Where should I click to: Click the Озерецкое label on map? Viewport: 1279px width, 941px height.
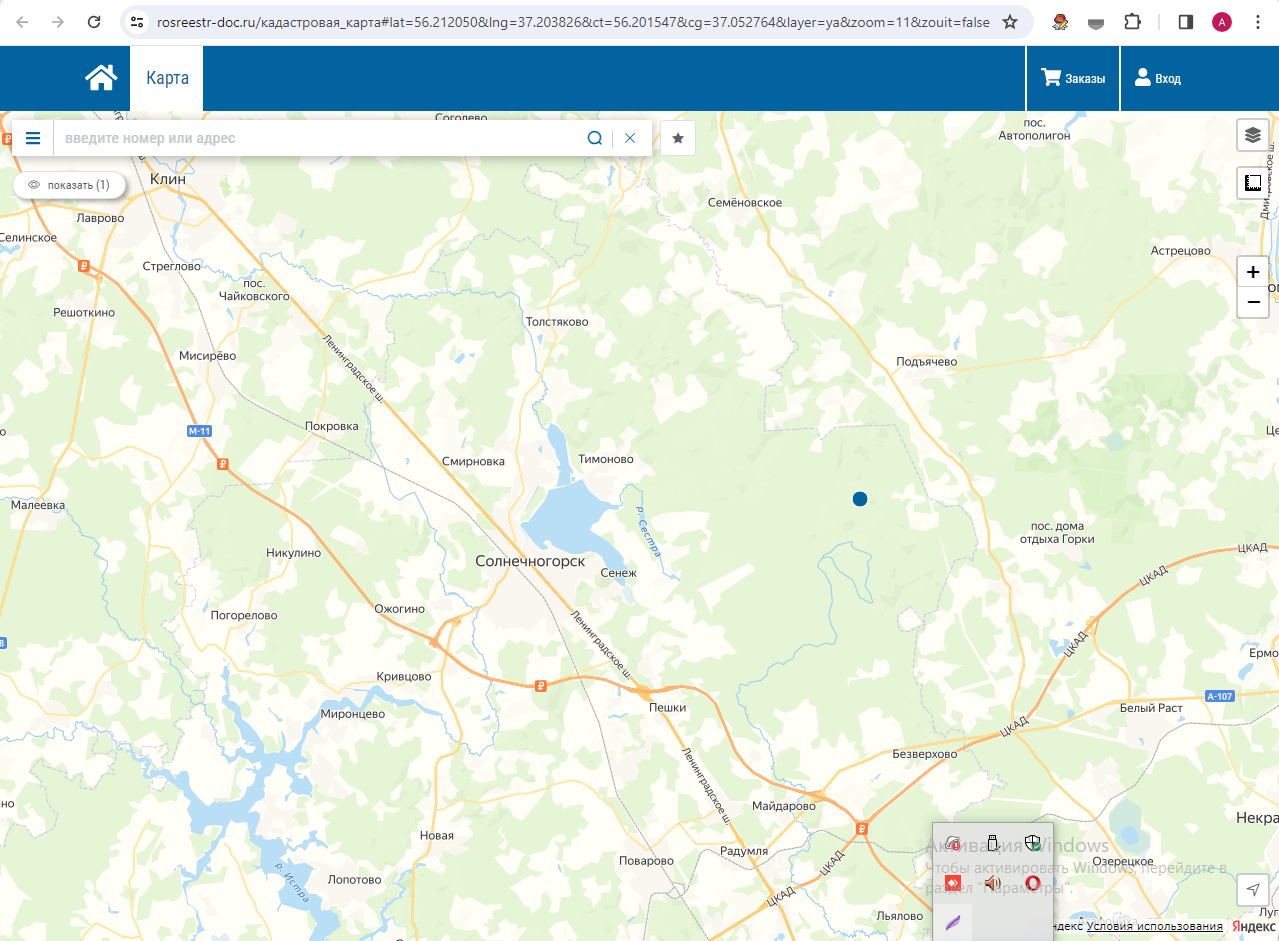pyautogui.click(x=1123, y=861)
